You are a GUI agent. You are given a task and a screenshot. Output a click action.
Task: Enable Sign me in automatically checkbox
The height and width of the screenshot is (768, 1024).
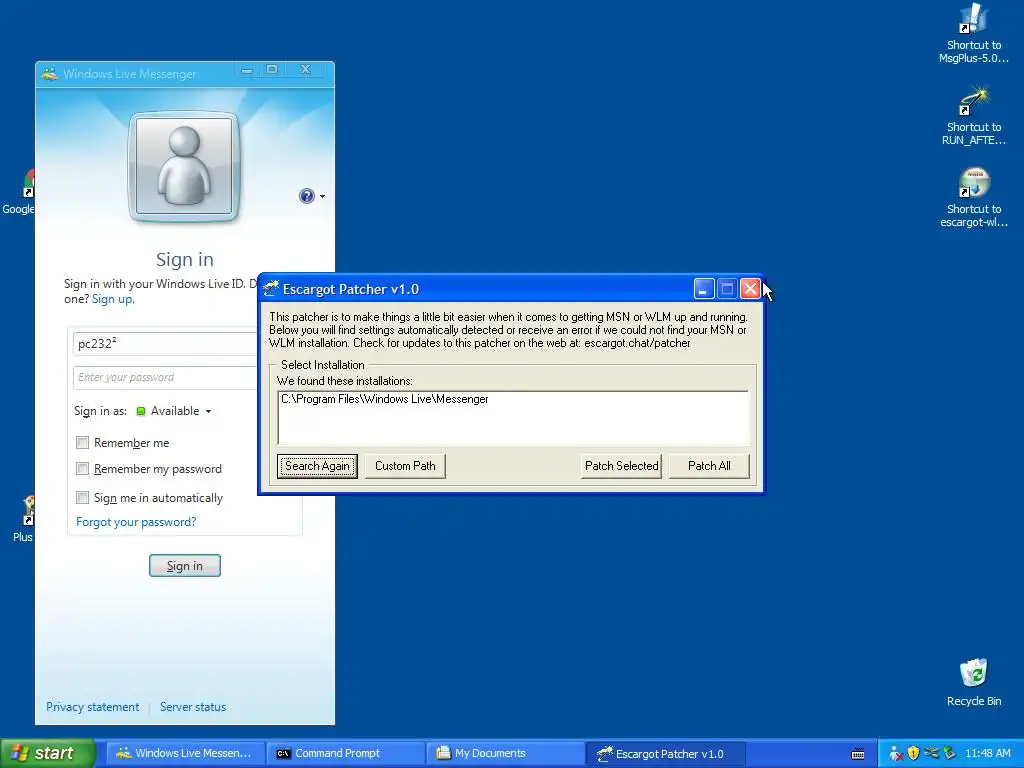coord(82,498)
